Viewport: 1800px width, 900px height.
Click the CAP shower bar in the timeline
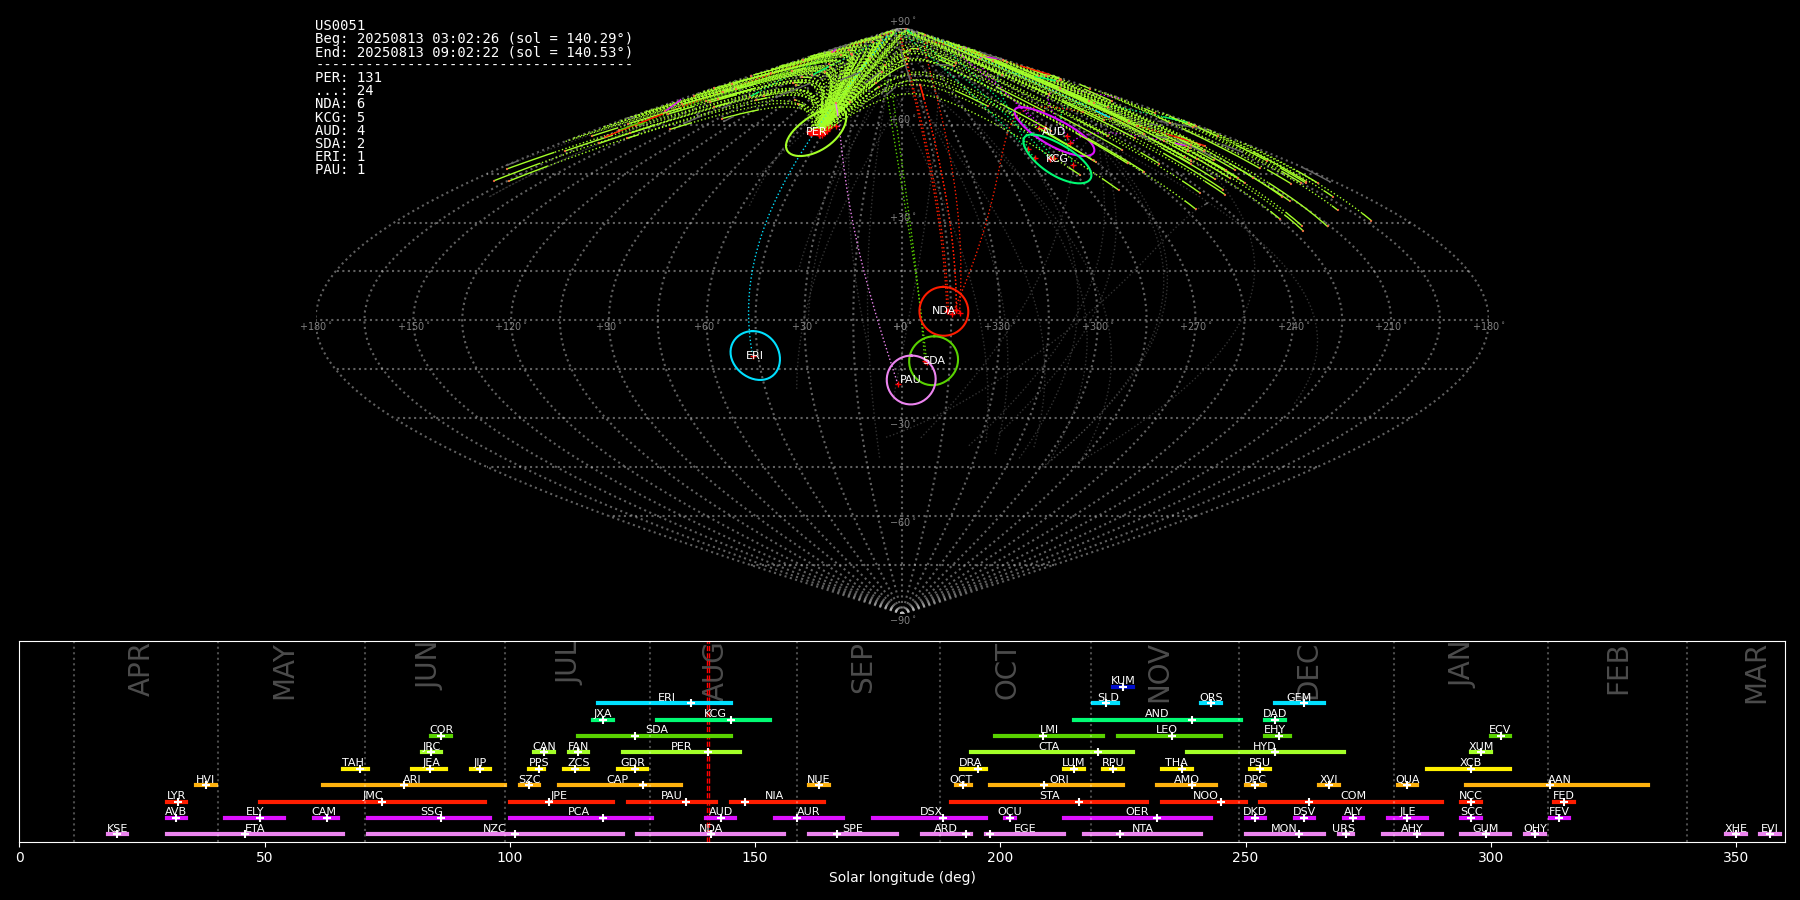tap(620, 785)
